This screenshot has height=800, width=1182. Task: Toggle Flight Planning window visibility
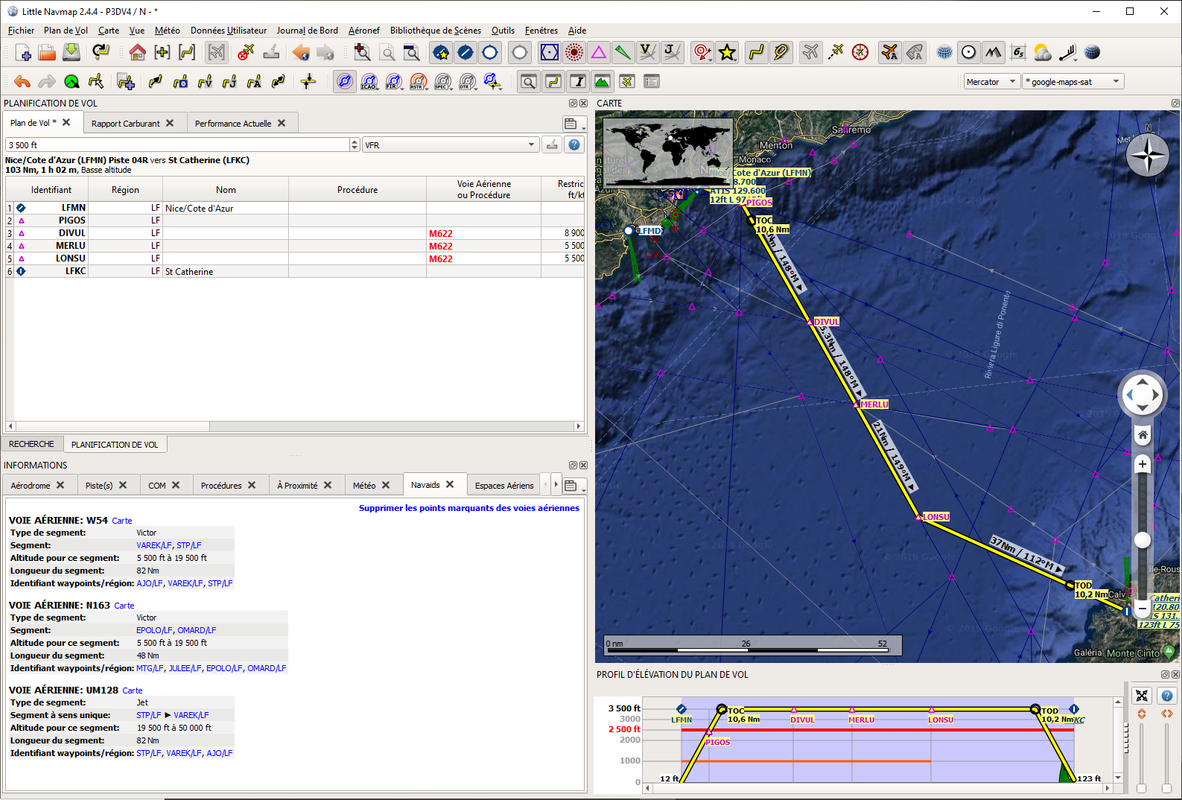point(553,81)
